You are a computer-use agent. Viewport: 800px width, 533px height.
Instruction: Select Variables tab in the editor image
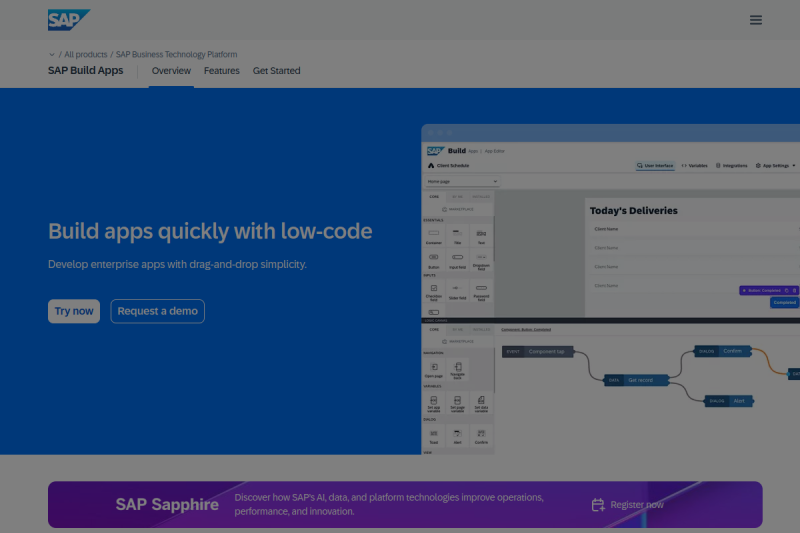[x=694, y=166]
